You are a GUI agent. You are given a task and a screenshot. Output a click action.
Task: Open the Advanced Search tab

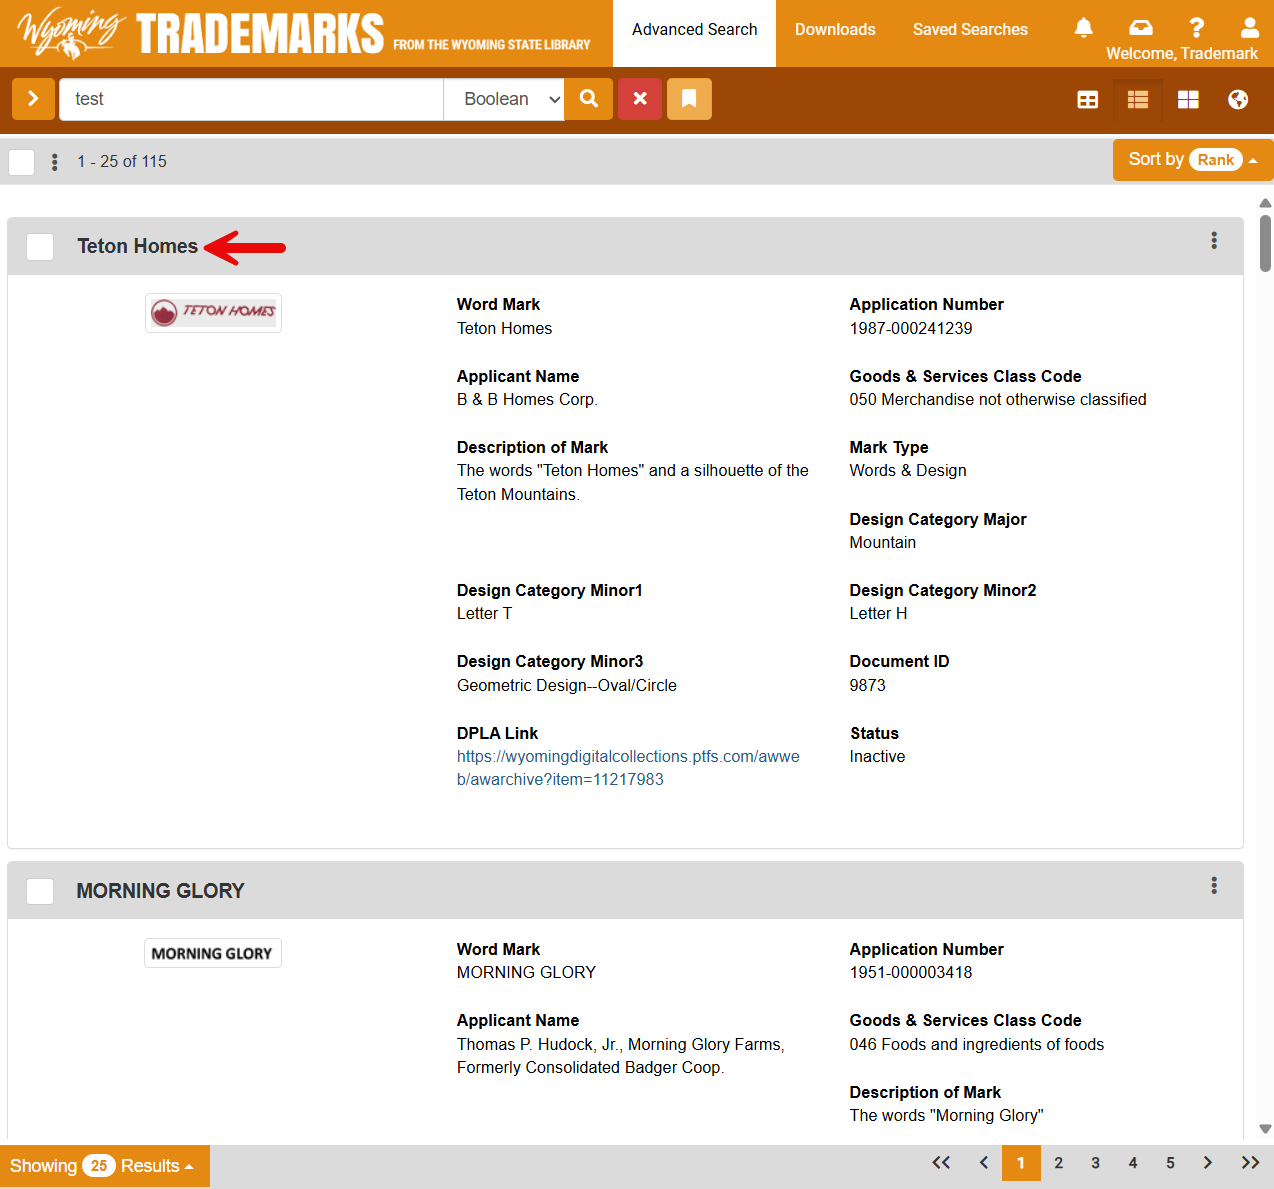(695, 30)
